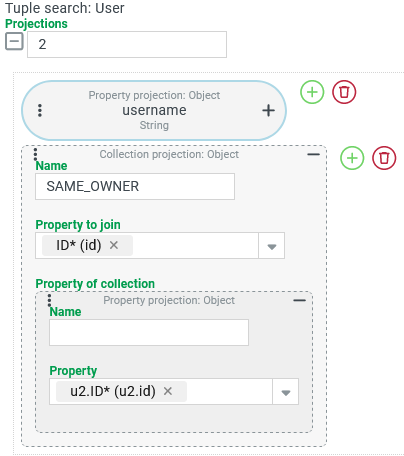Expand the username property projection plus
This screenshot has width=404, height=456.
click(x=269, y=111)
